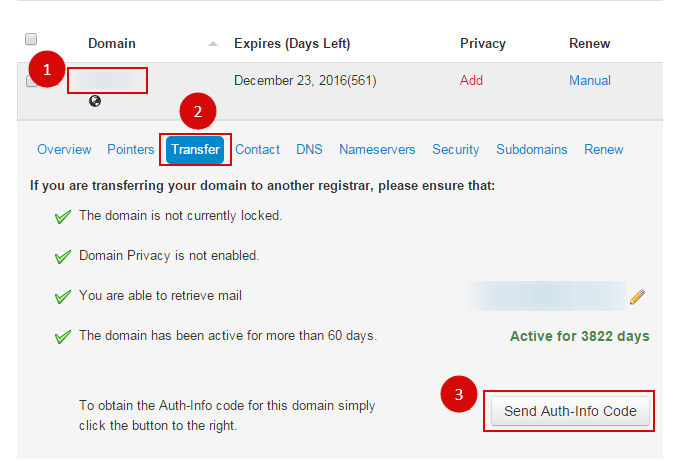The width and height of the screenshot is (687, 461).
Task: Click the red Add privacy link
Action: (x=471, y=81)
